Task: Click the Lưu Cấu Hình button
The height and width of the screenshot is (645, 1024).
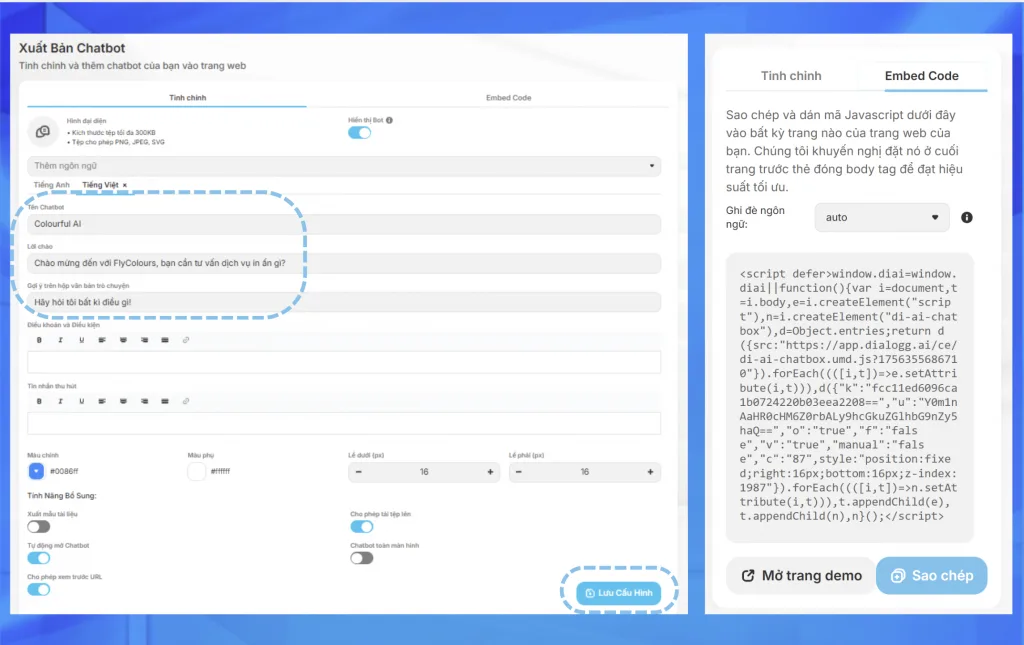Action: click(x=619, y=593)
